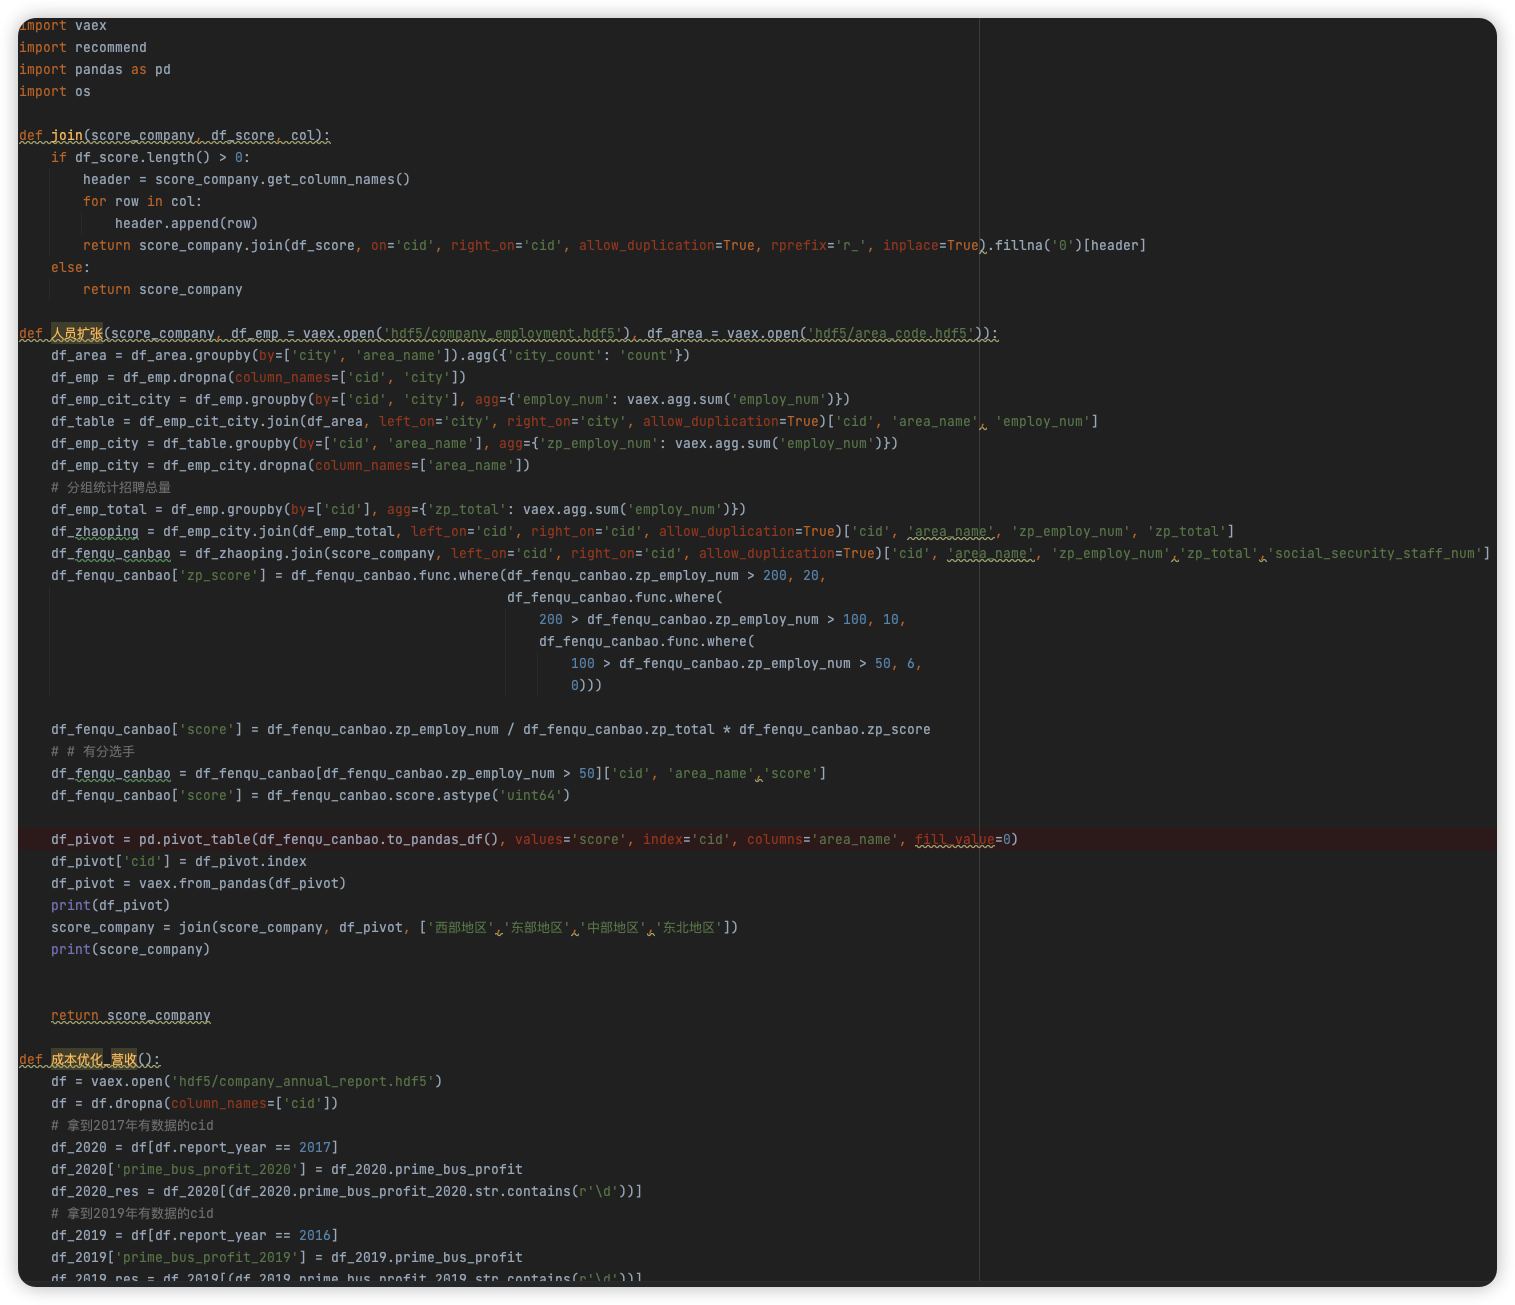Place cursor on 'if df_score.length() > 0:' line

click(x=151, y=158)
